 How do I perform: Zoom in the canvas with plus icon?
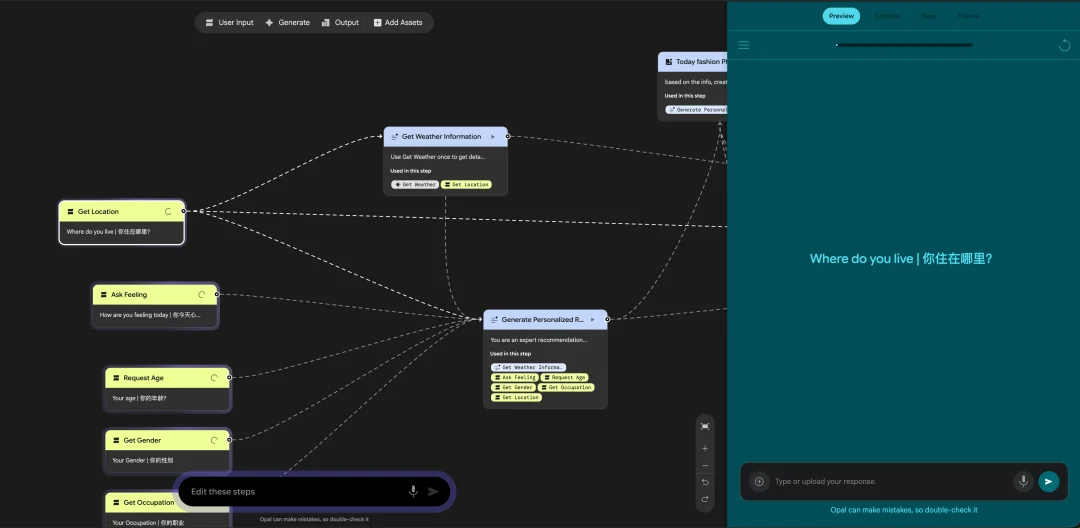705,449
